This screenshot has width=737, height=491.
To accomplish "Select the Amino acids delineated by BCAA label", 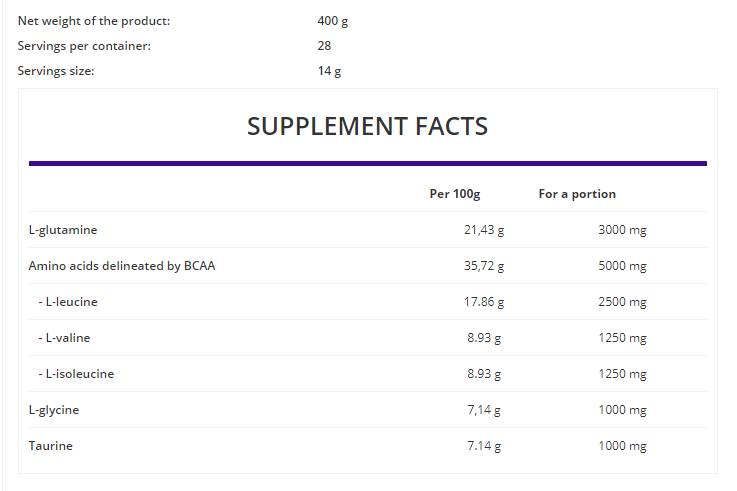I will coord(122,266).
